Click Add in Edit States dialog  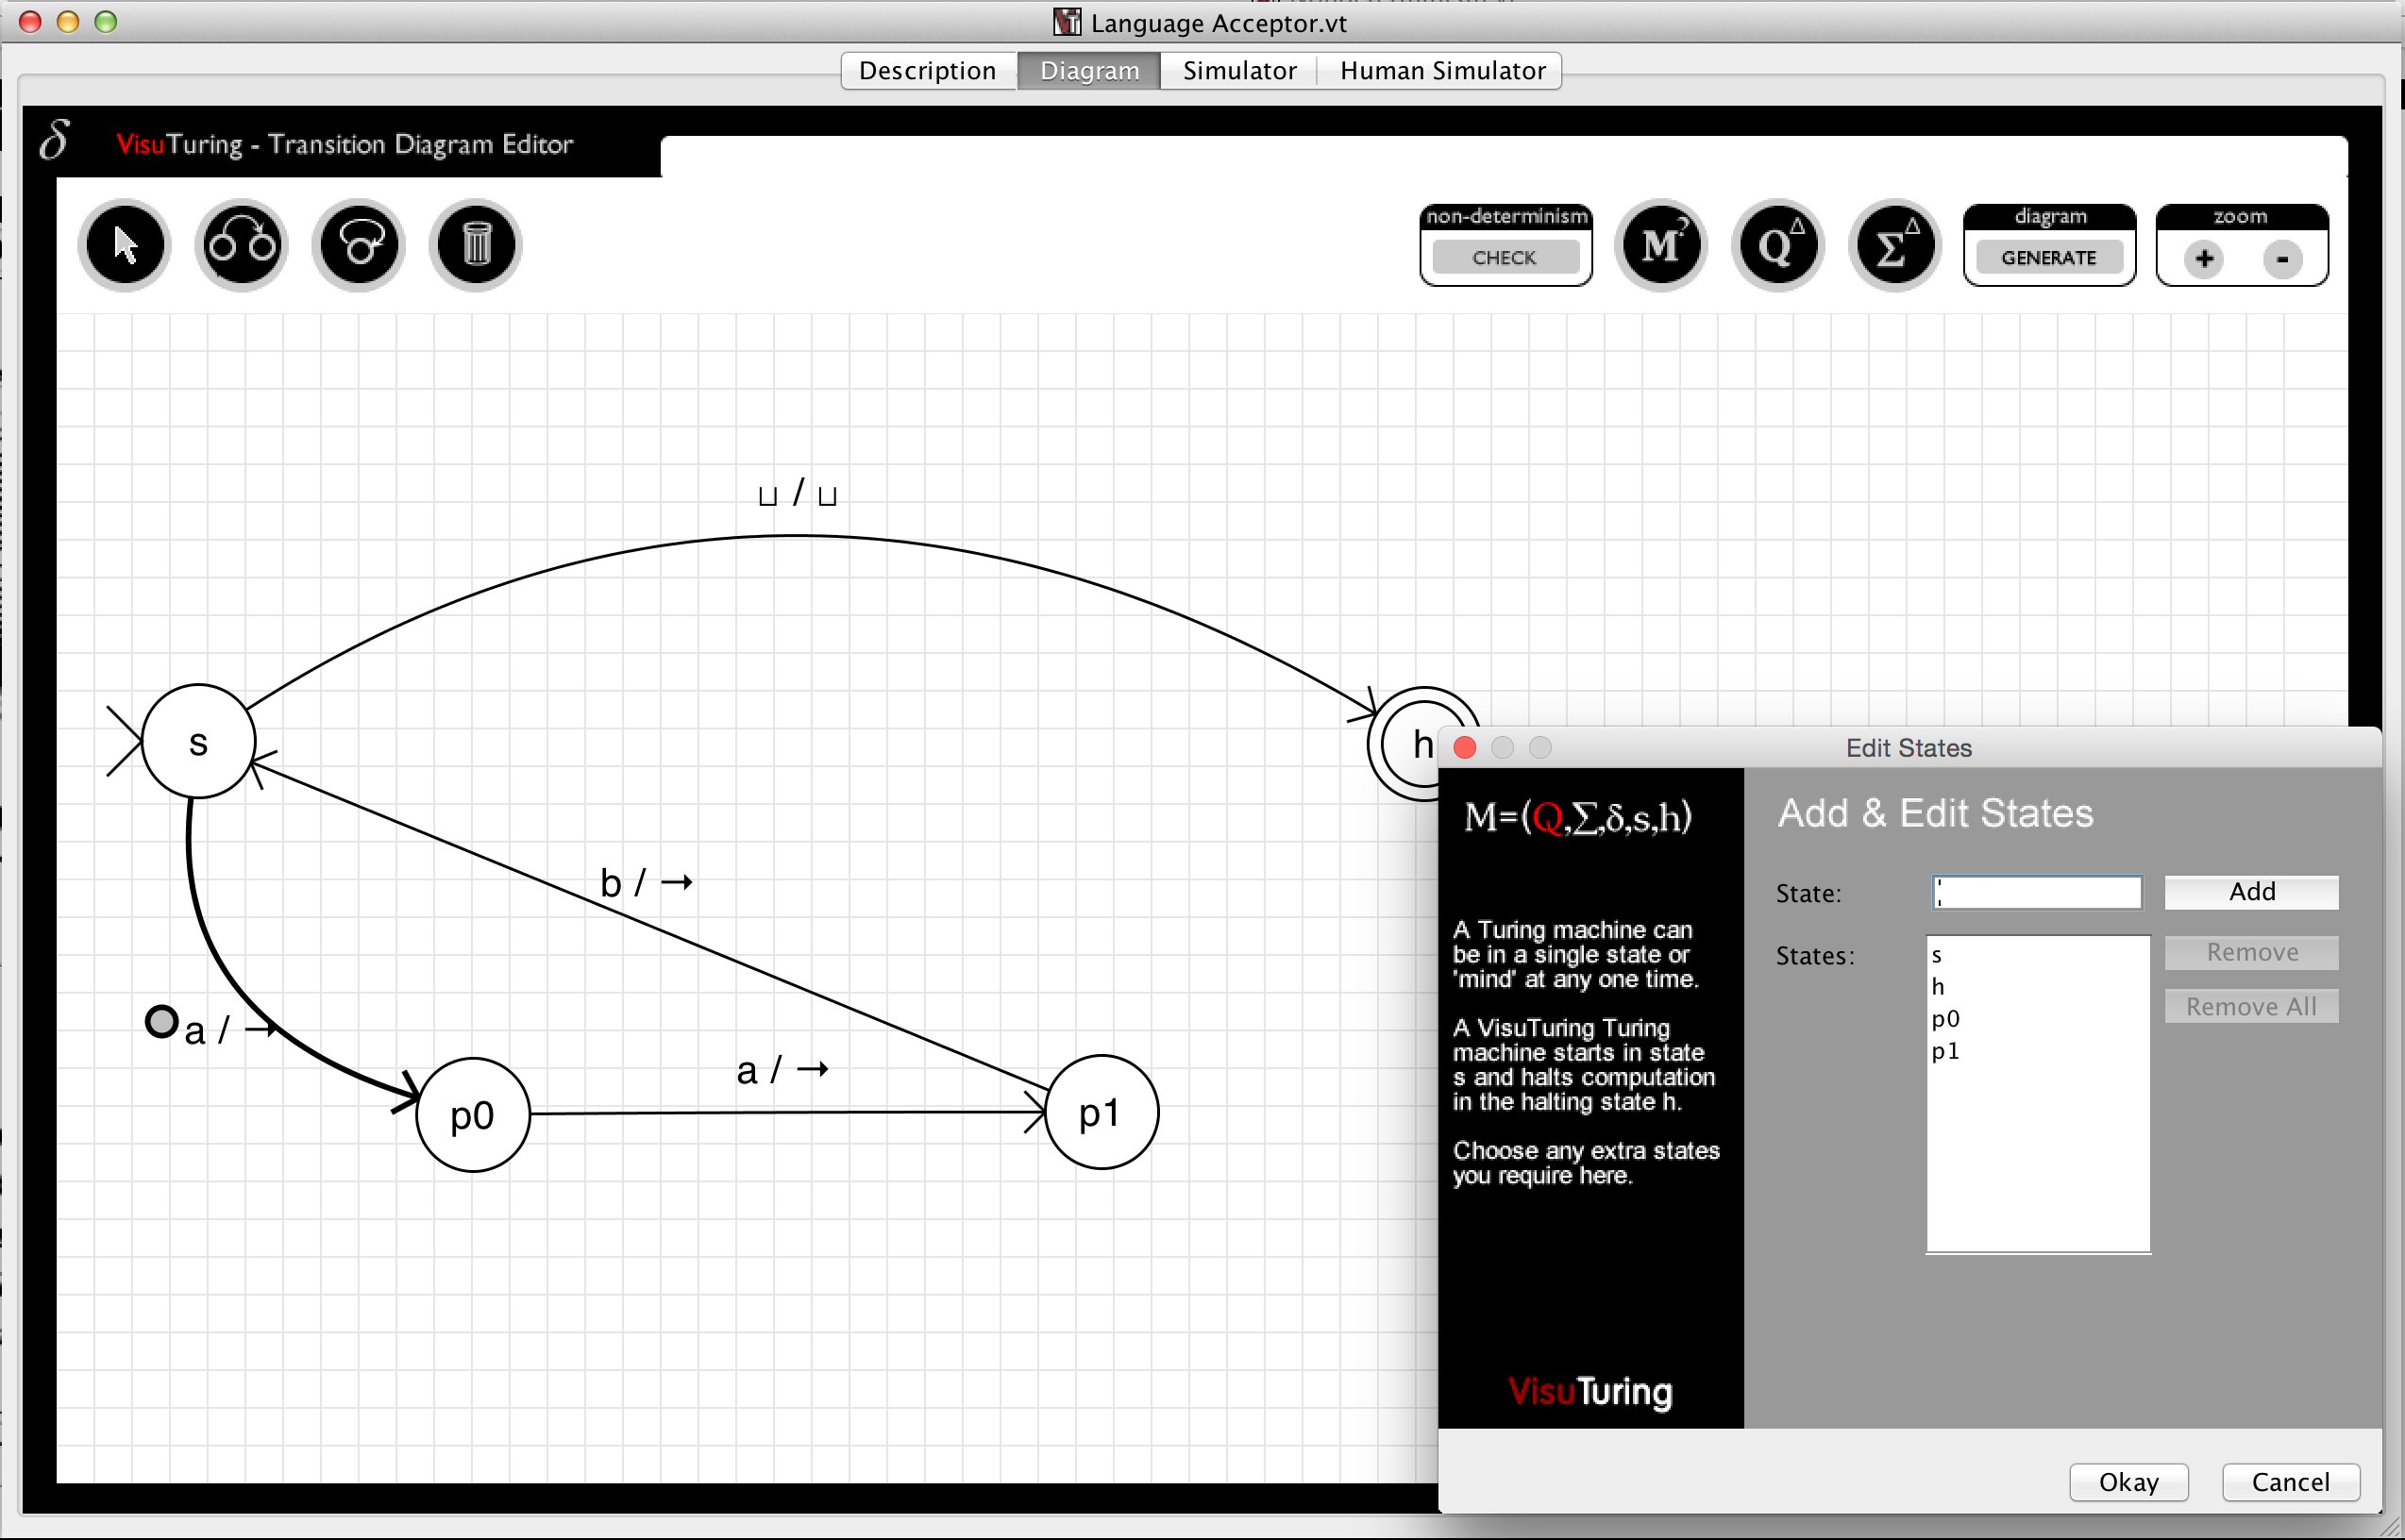2251,892
